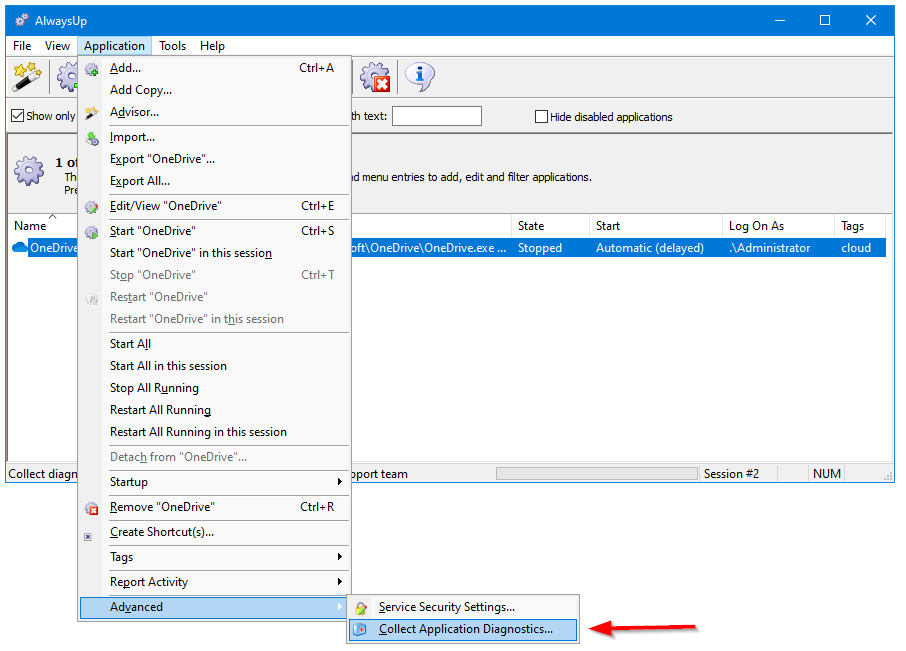906x651 pixels.
Task: Open the View menu
Action: tap(57, 46)
